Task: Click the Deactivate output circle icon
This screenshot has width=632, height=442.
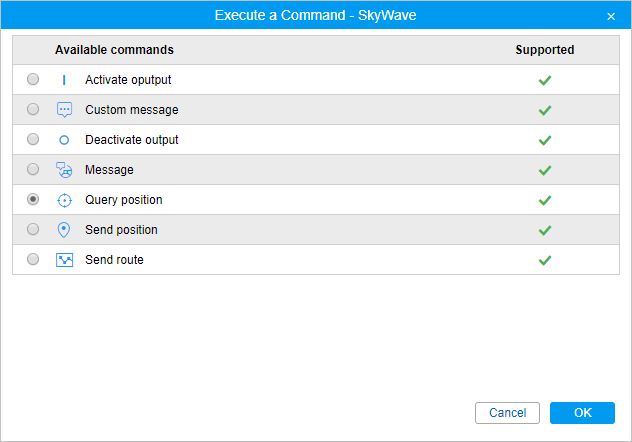Action: tap(64, 140)
